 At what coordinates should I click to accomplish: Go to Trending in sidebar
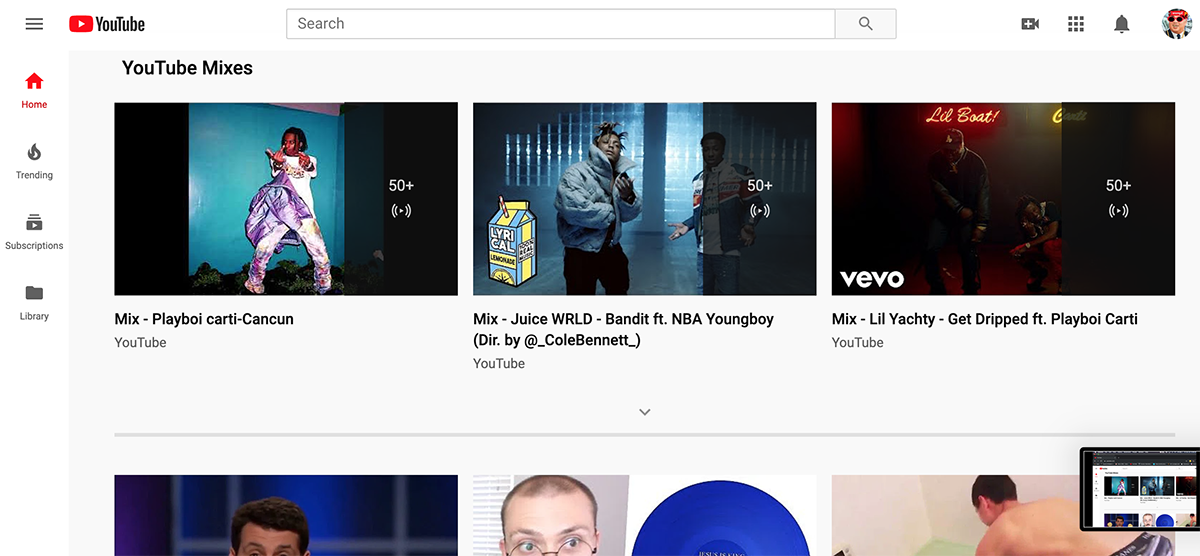[34, 160]
